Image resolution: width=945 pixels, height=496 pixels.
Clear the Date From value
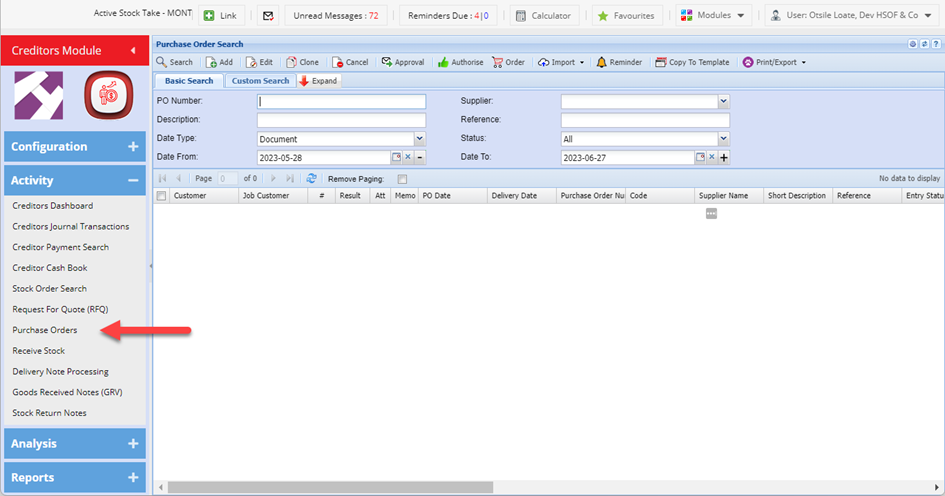(408, 157)
